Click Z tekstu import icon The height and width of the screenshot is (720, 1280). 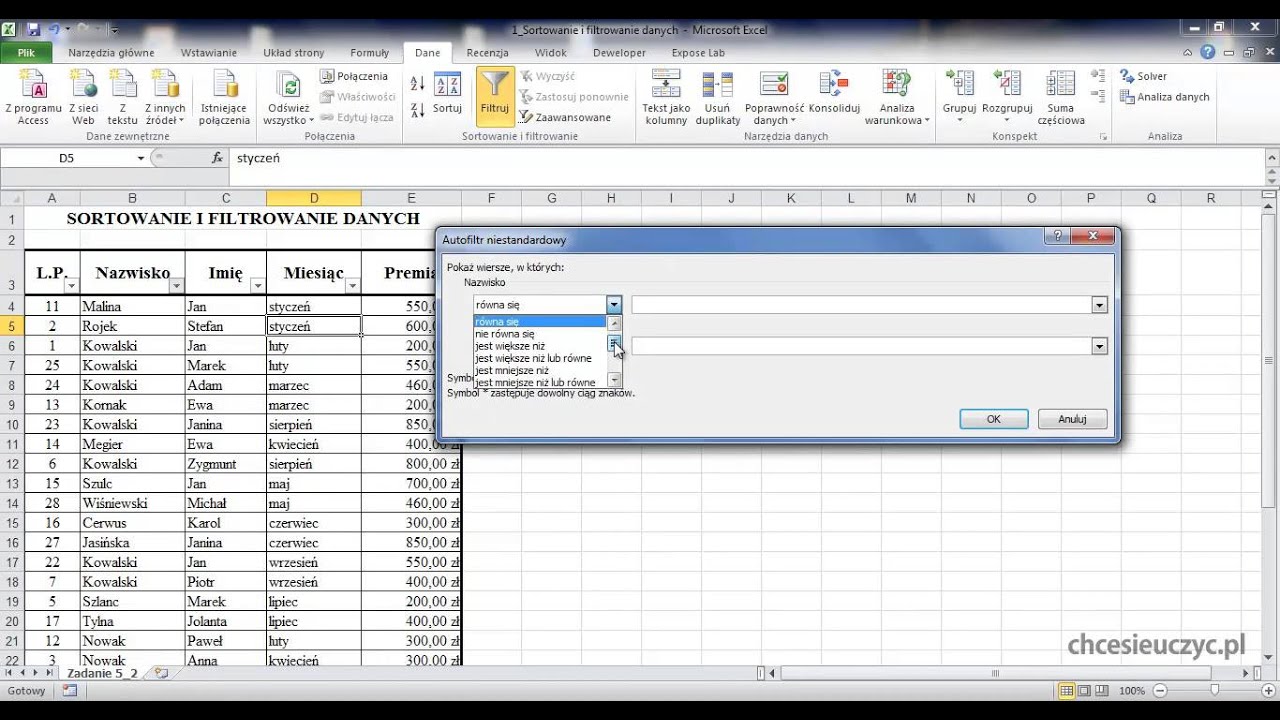pyautogui.click(x=122, y=97)
